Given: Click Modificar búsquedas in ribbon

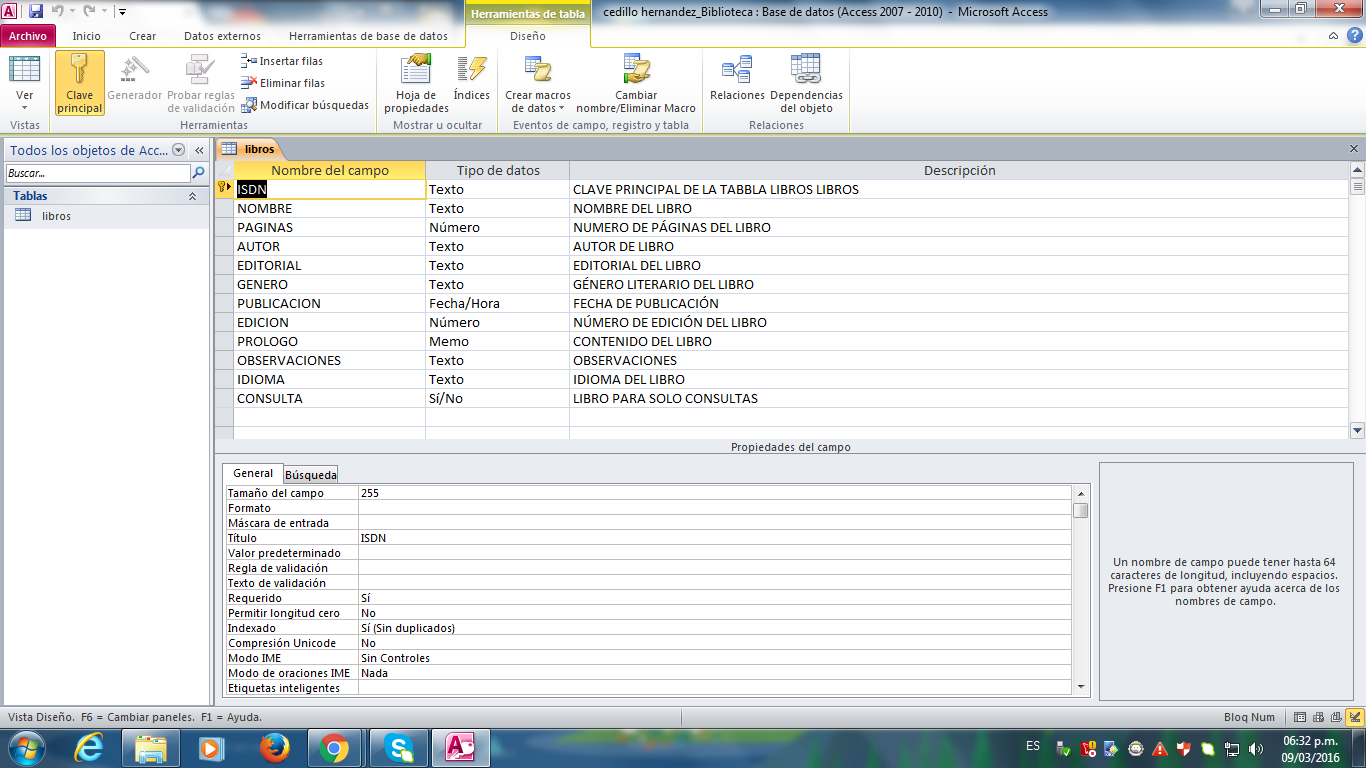Looking at the screenshot, I should [306, 105].
